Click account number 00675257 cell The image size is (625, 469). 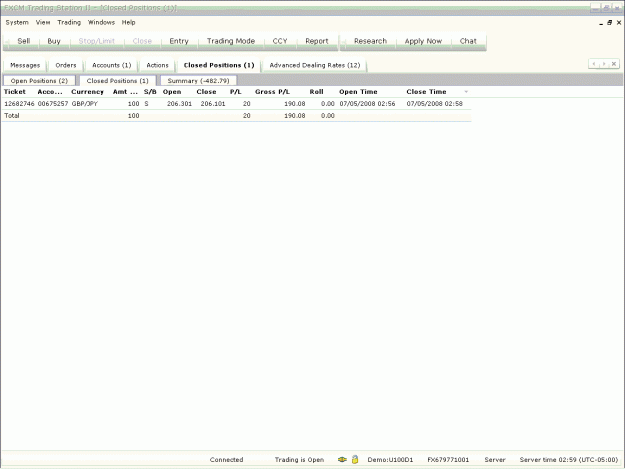(x=53, y=104)
